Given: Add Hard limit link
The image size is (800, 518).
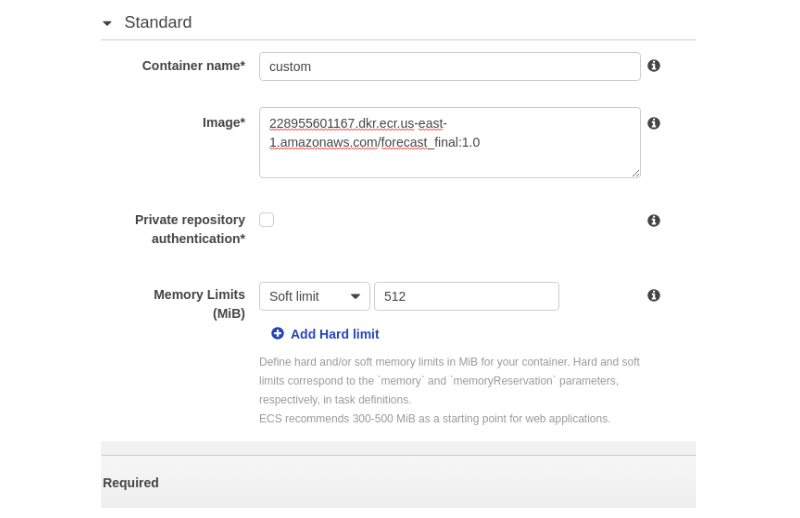Looking at the screenshot, I should (335, 334).
